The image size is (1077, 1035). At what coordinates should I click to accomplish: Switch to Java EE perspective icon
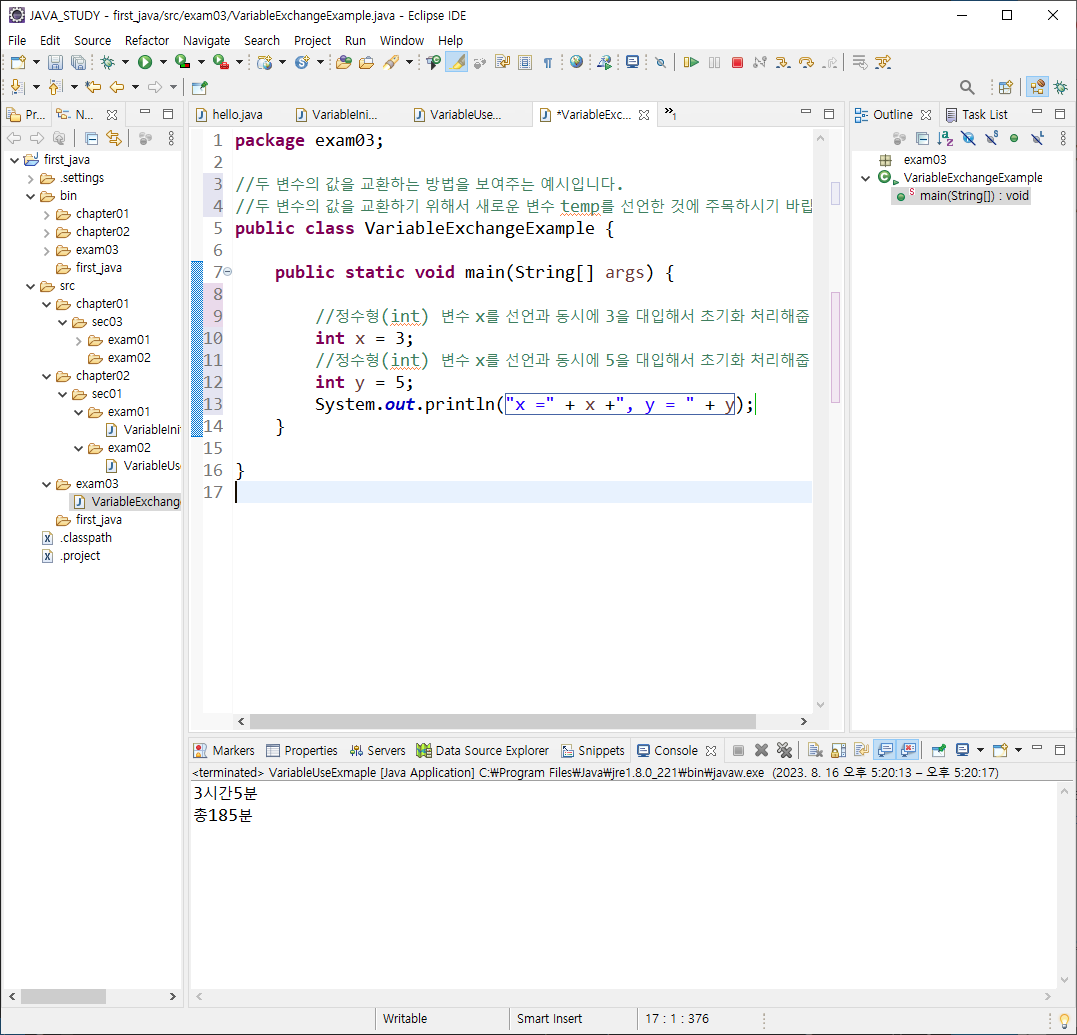coord(1037,87)
